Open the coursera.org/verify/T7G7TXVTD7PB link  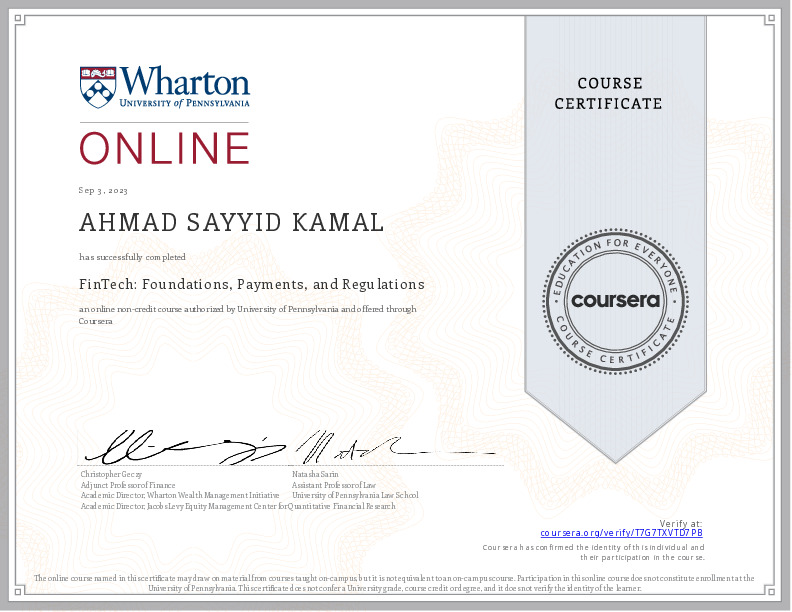pyautogui.click(x=621, y=533)
